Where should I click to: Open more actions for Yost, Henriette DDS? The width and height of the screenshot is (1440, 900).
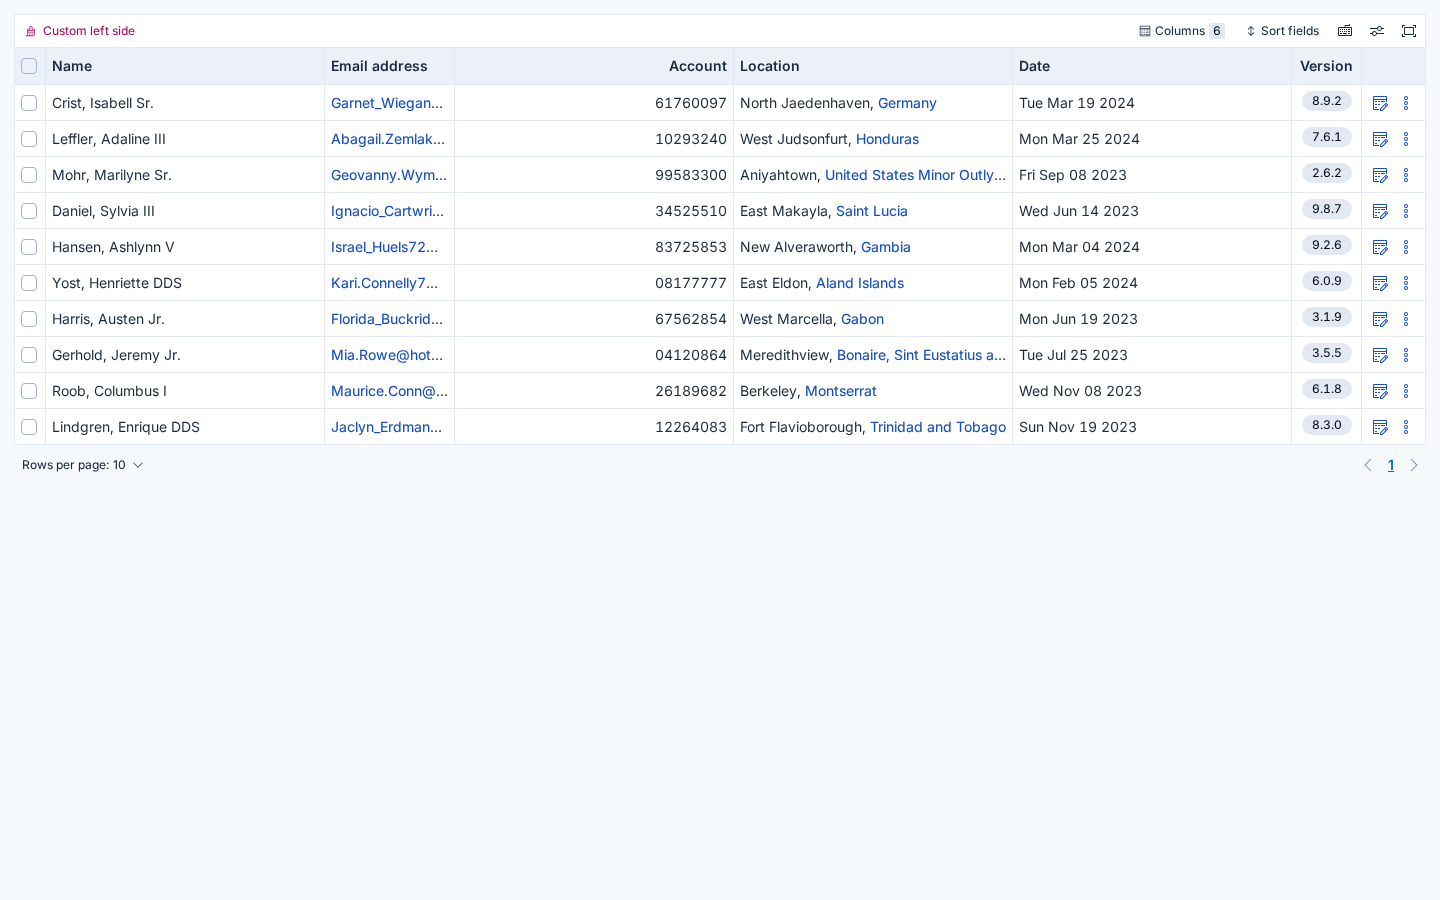(1406, 283)
